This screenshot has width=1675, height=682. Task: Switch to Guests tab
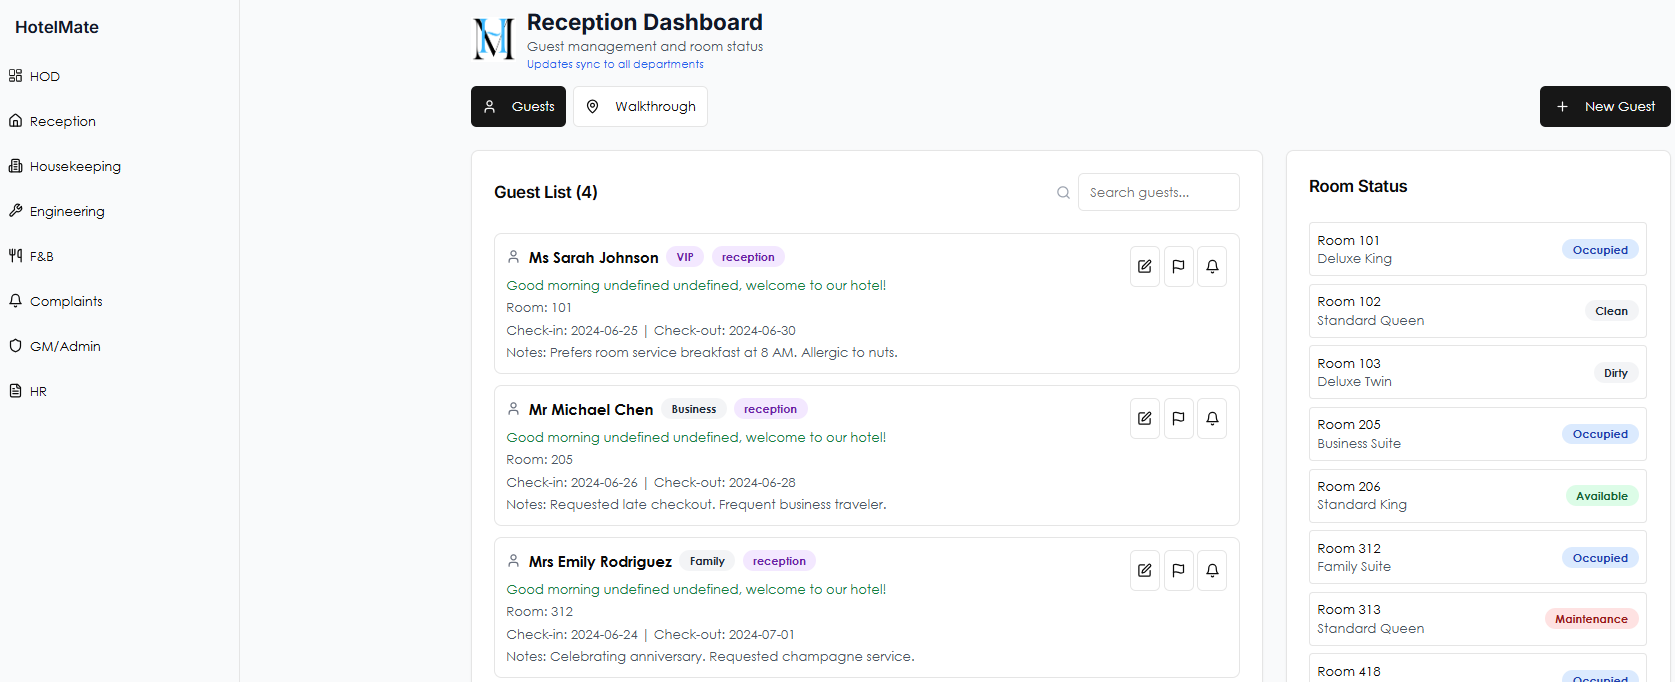click(518, 106)
